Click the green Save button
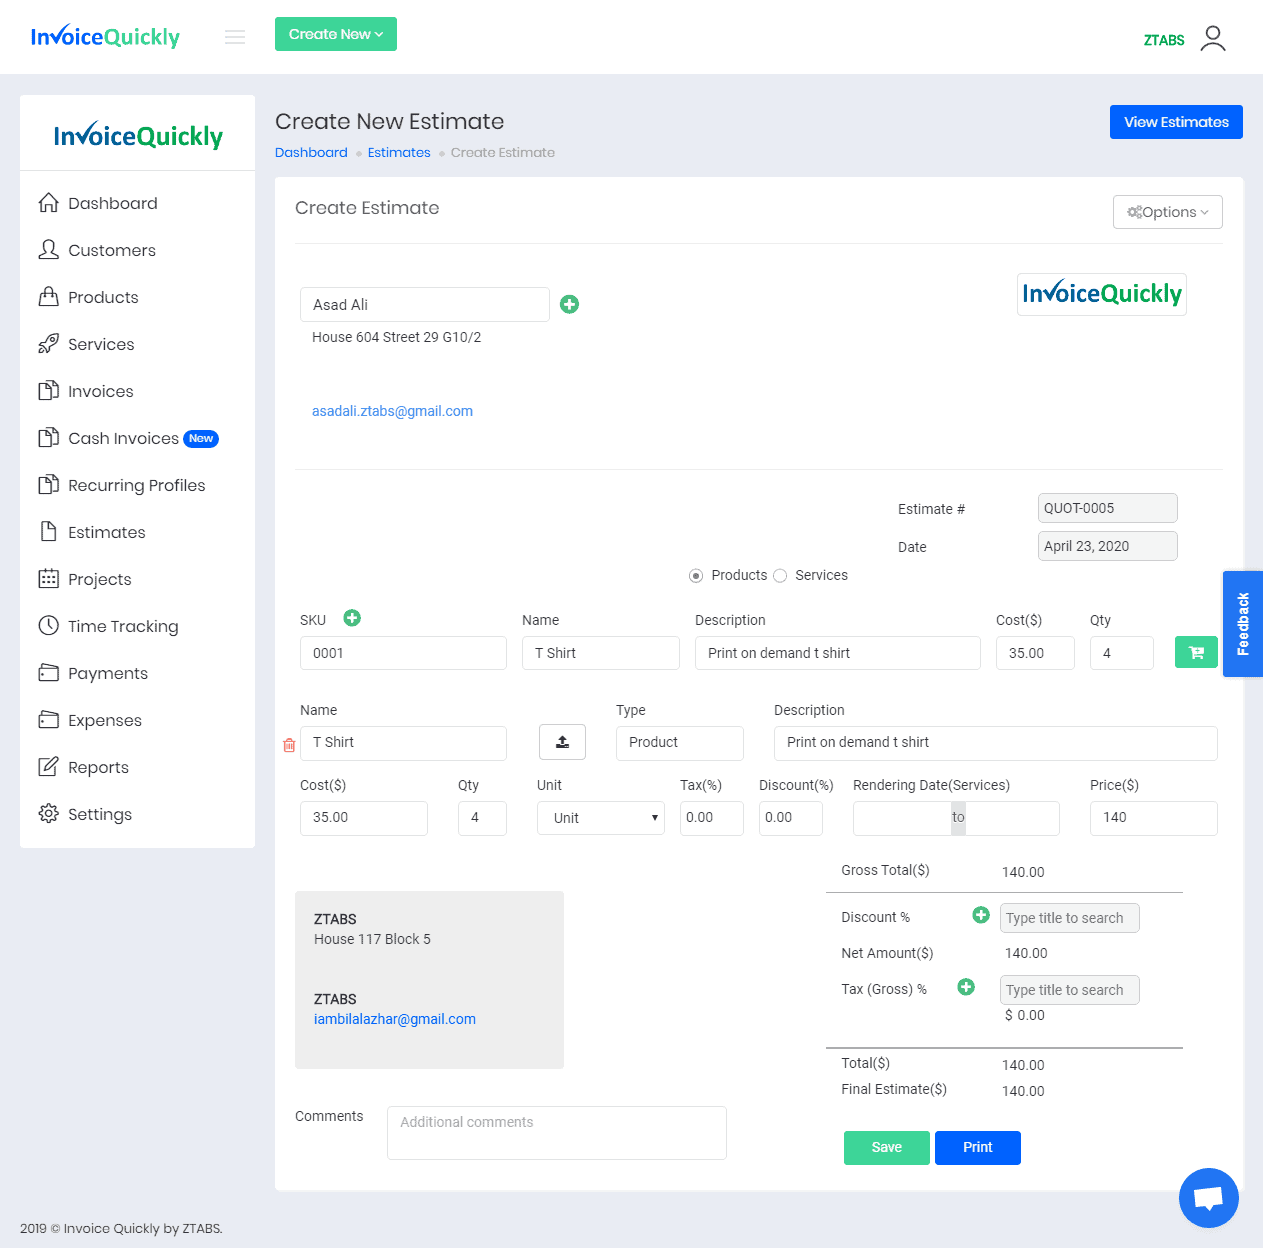Image resolution: width=1263 pixels, height=1248 pixels. click(886, 1147)
